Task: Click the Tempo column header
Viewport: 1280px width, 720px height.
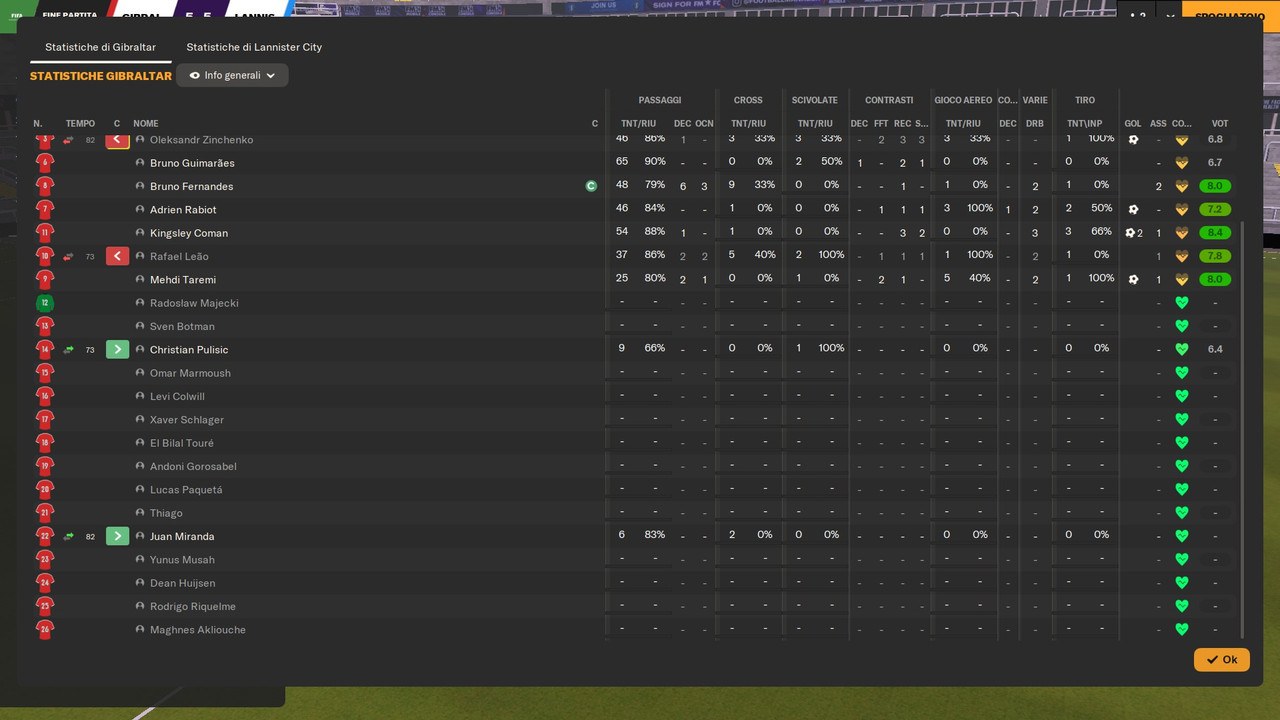Action: [80, 124]
